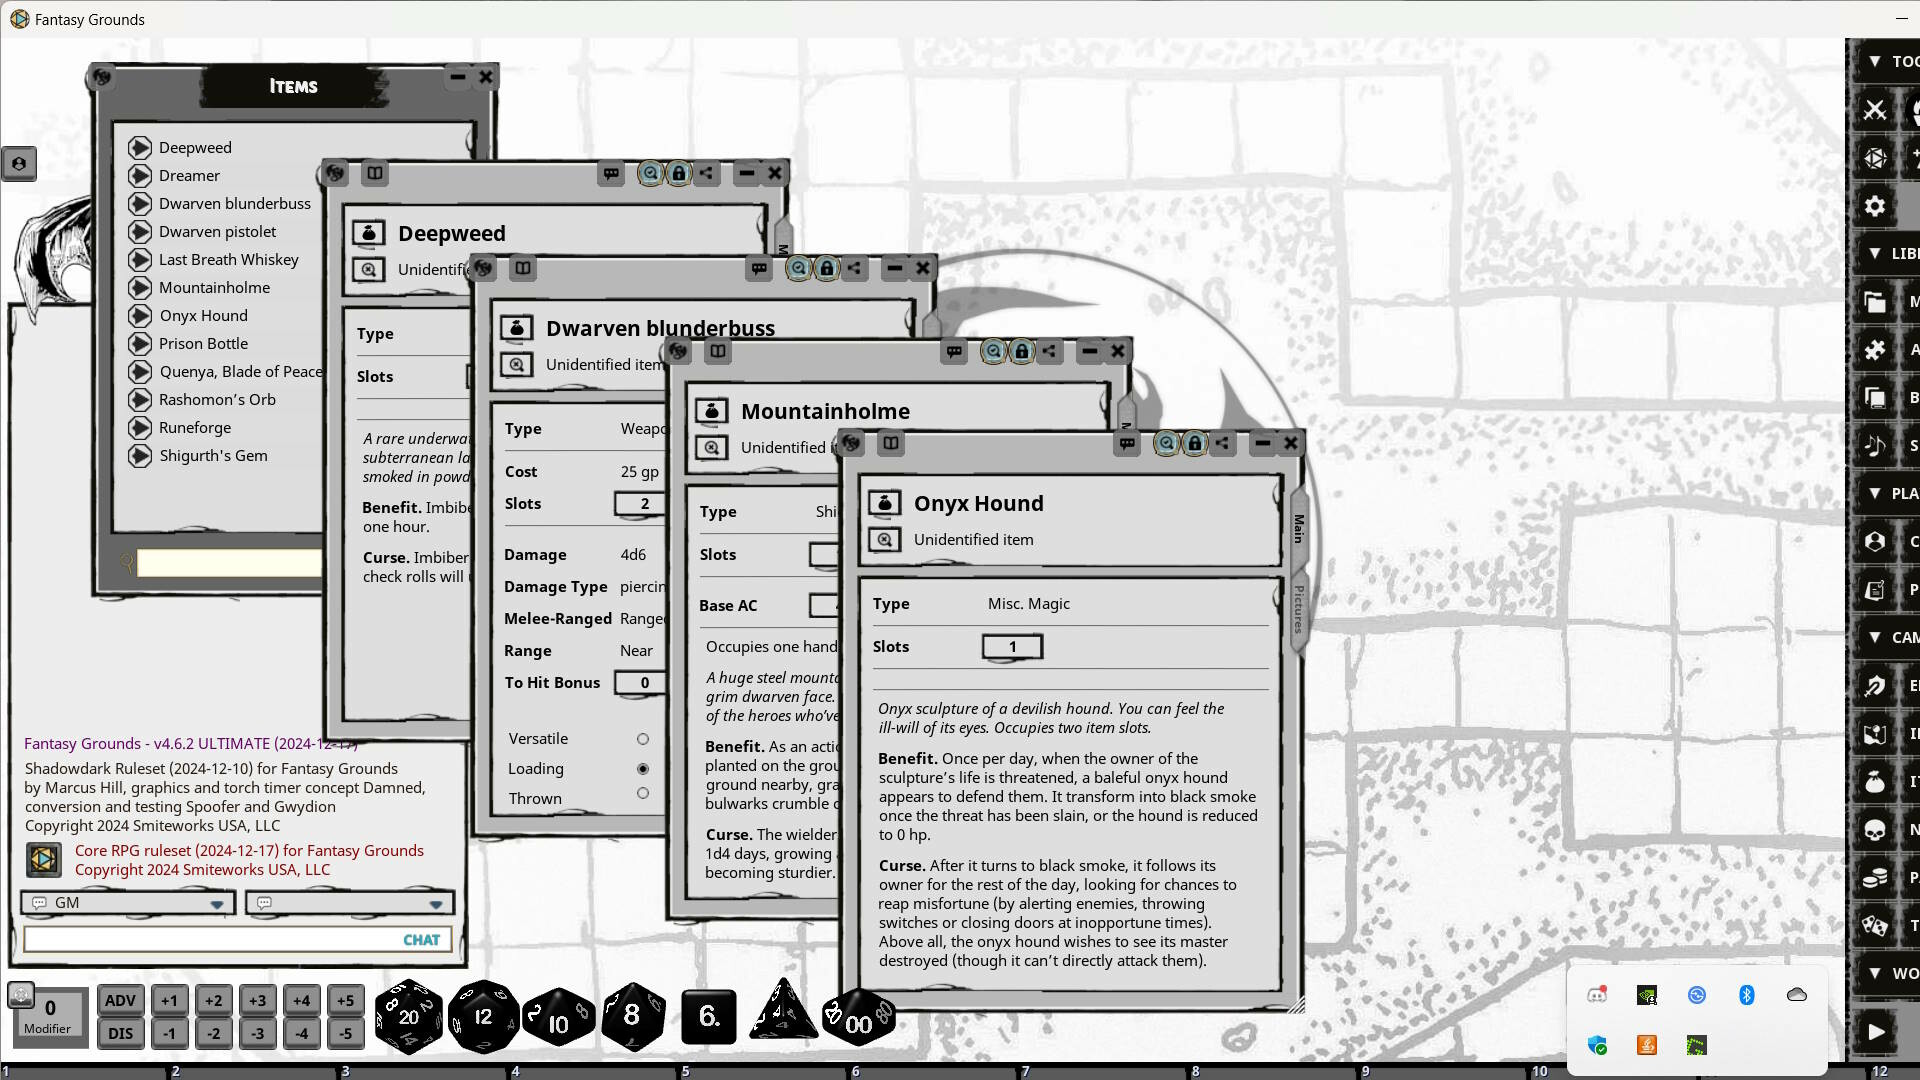The height and width of the screenshot is (1080, 1920).
Task: Click the CHAT tab above the message box
Action: click(421, 939)
